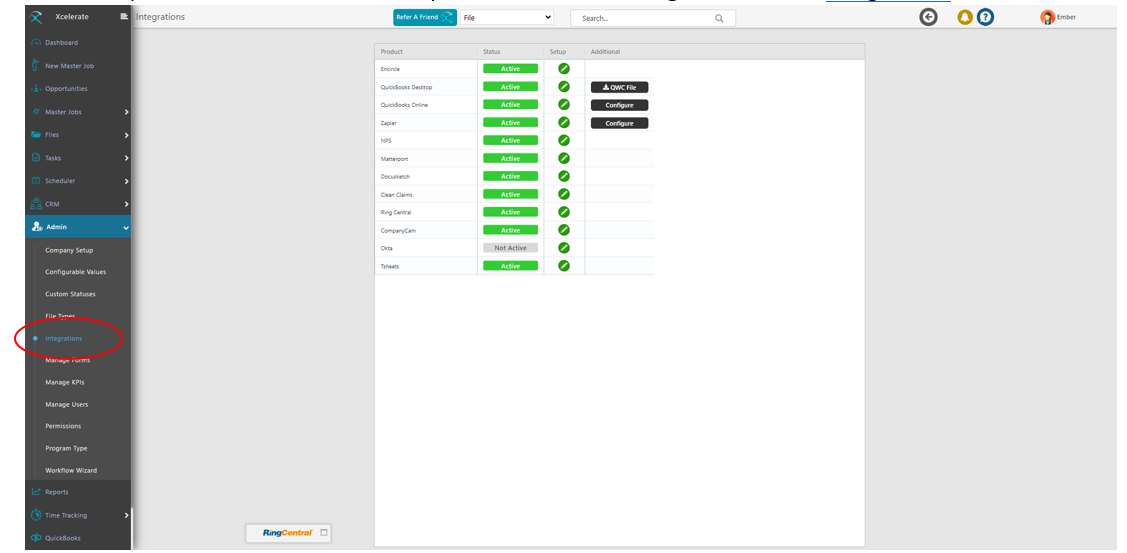Expand the RingCentral widget window icon
This screenshot has width=1127, height=553.
(x=323, y=533)
